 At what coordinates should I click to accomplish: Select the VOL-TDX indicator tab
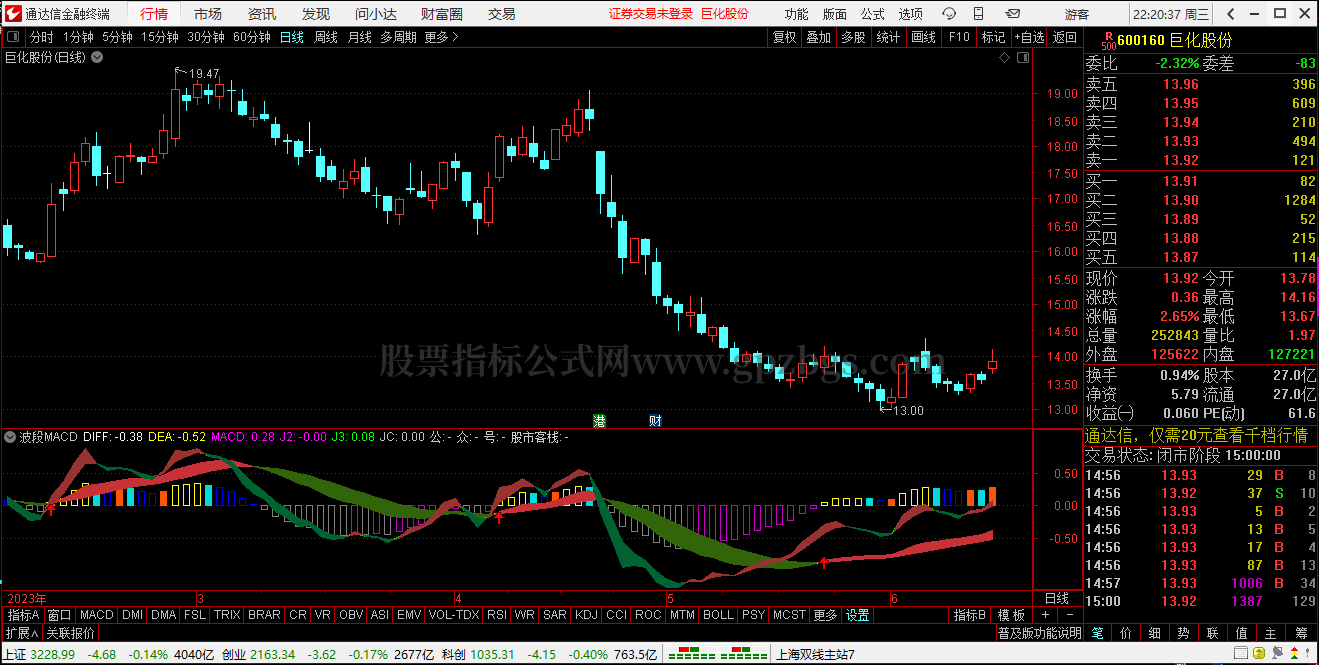453,615
